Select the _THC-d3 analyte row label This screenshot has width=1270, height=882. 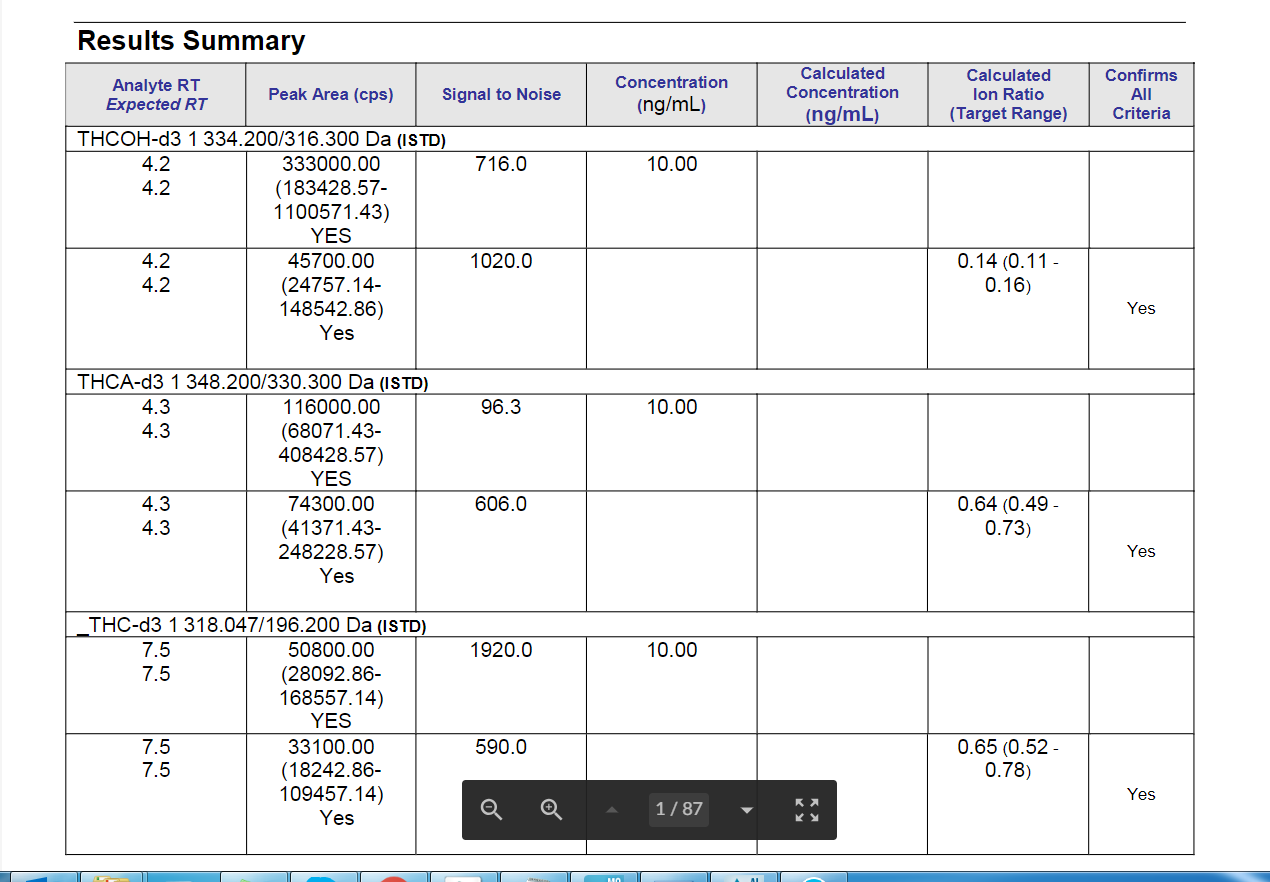click(x=251, y=625)
